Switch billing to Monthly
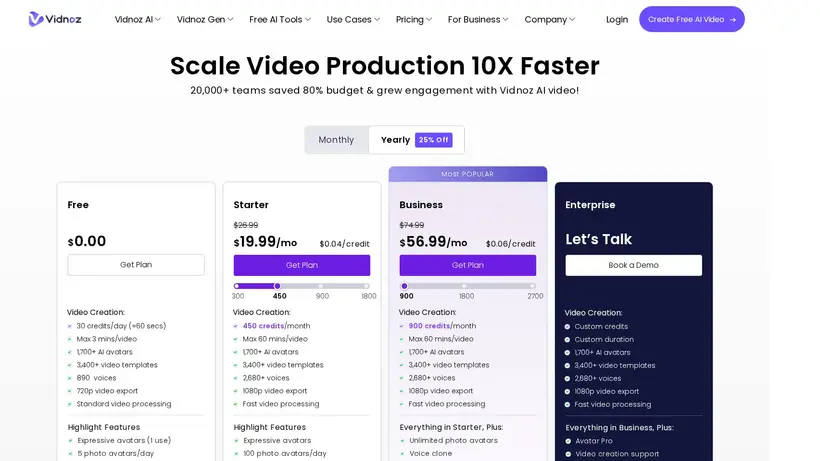The image size is (820, 461). tap(336, 140)
